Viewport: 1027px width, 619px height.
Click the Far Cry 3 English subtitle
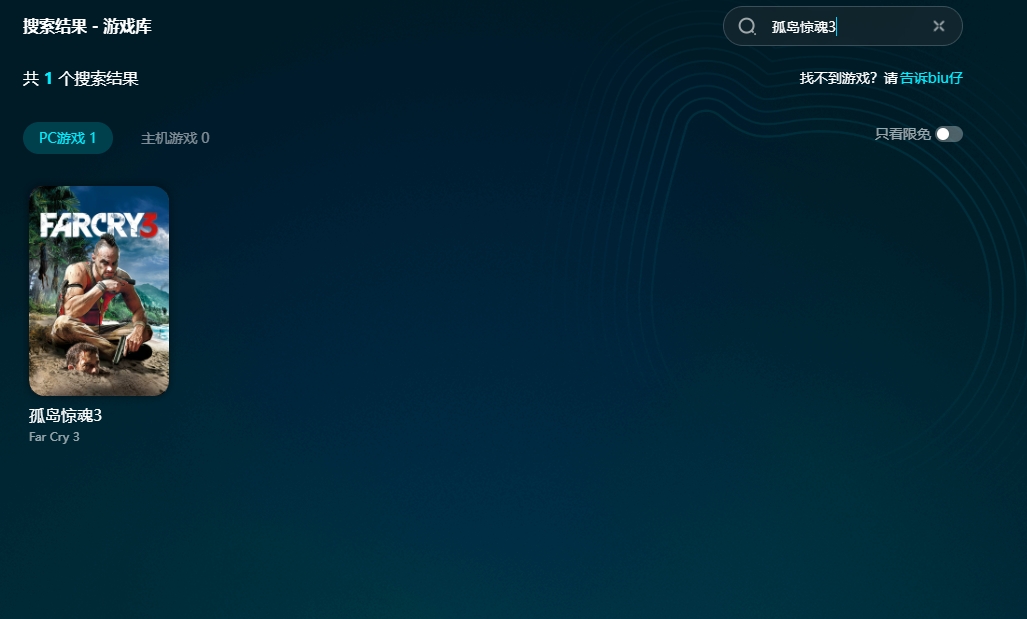tap(54, 437)
